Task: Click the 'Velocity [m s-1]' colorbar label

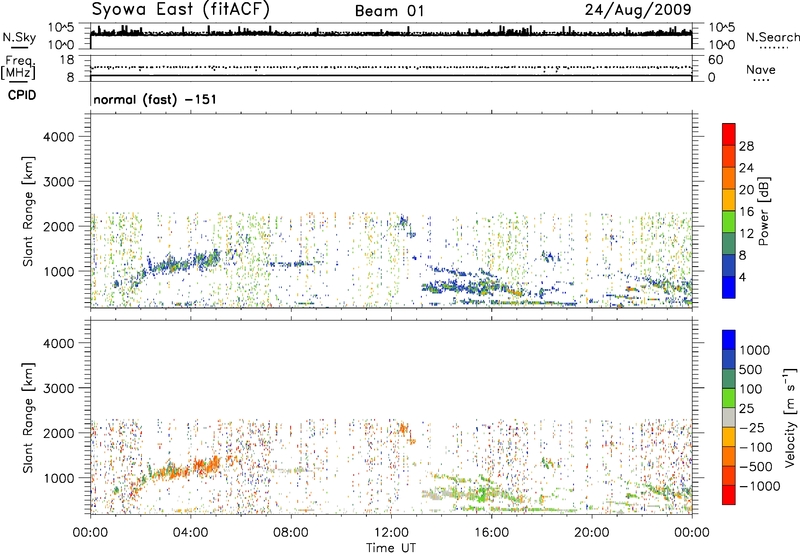Action: pos(790,417)
